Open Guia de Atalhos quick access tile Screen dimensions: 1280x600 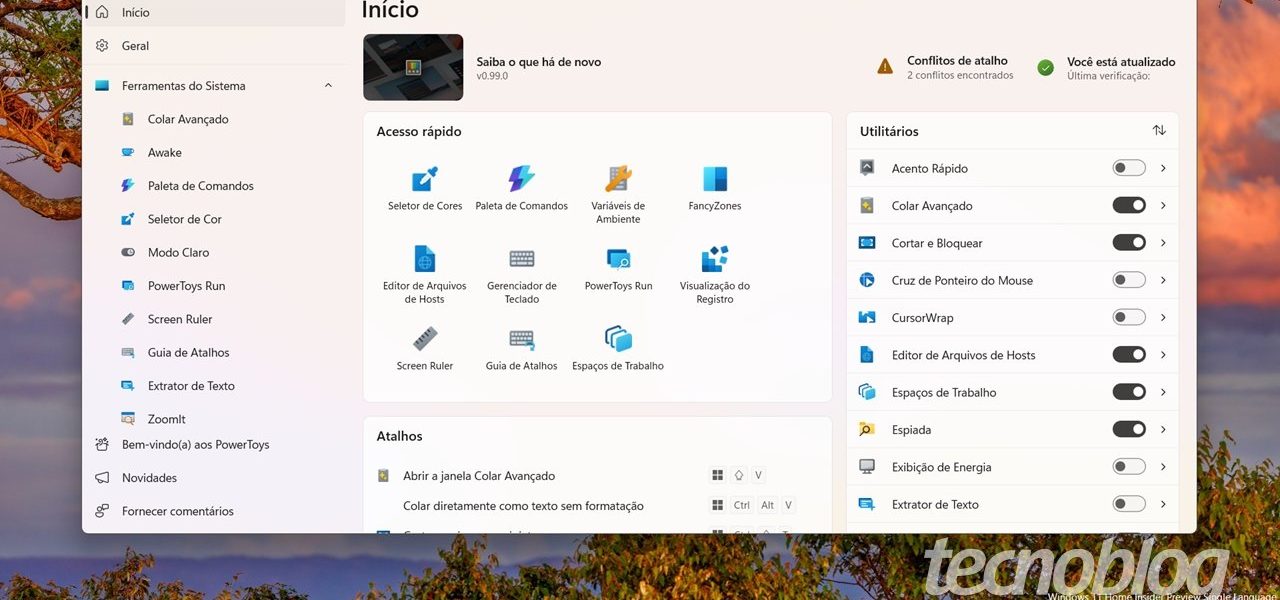(x=521, y=348)
